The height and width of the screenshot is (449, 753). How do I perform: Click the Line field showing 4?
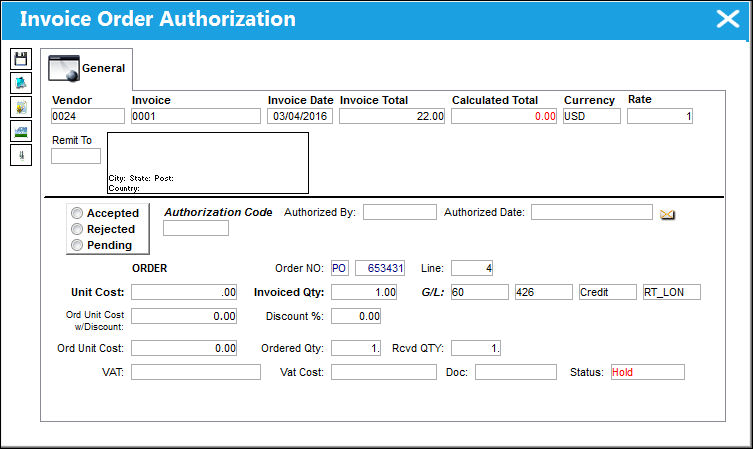[x=472, y=268]
